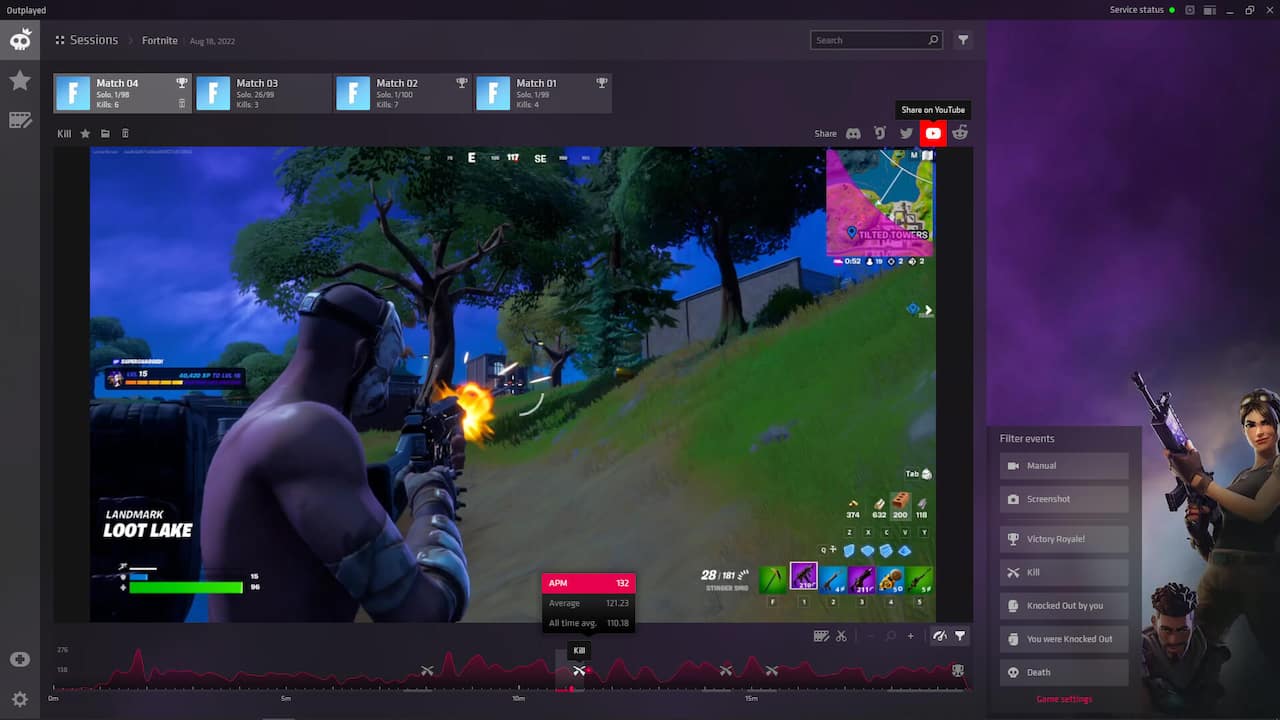Click Service status indicator
Viewport: 1280px width, 720px height.
coord(1142,10)
